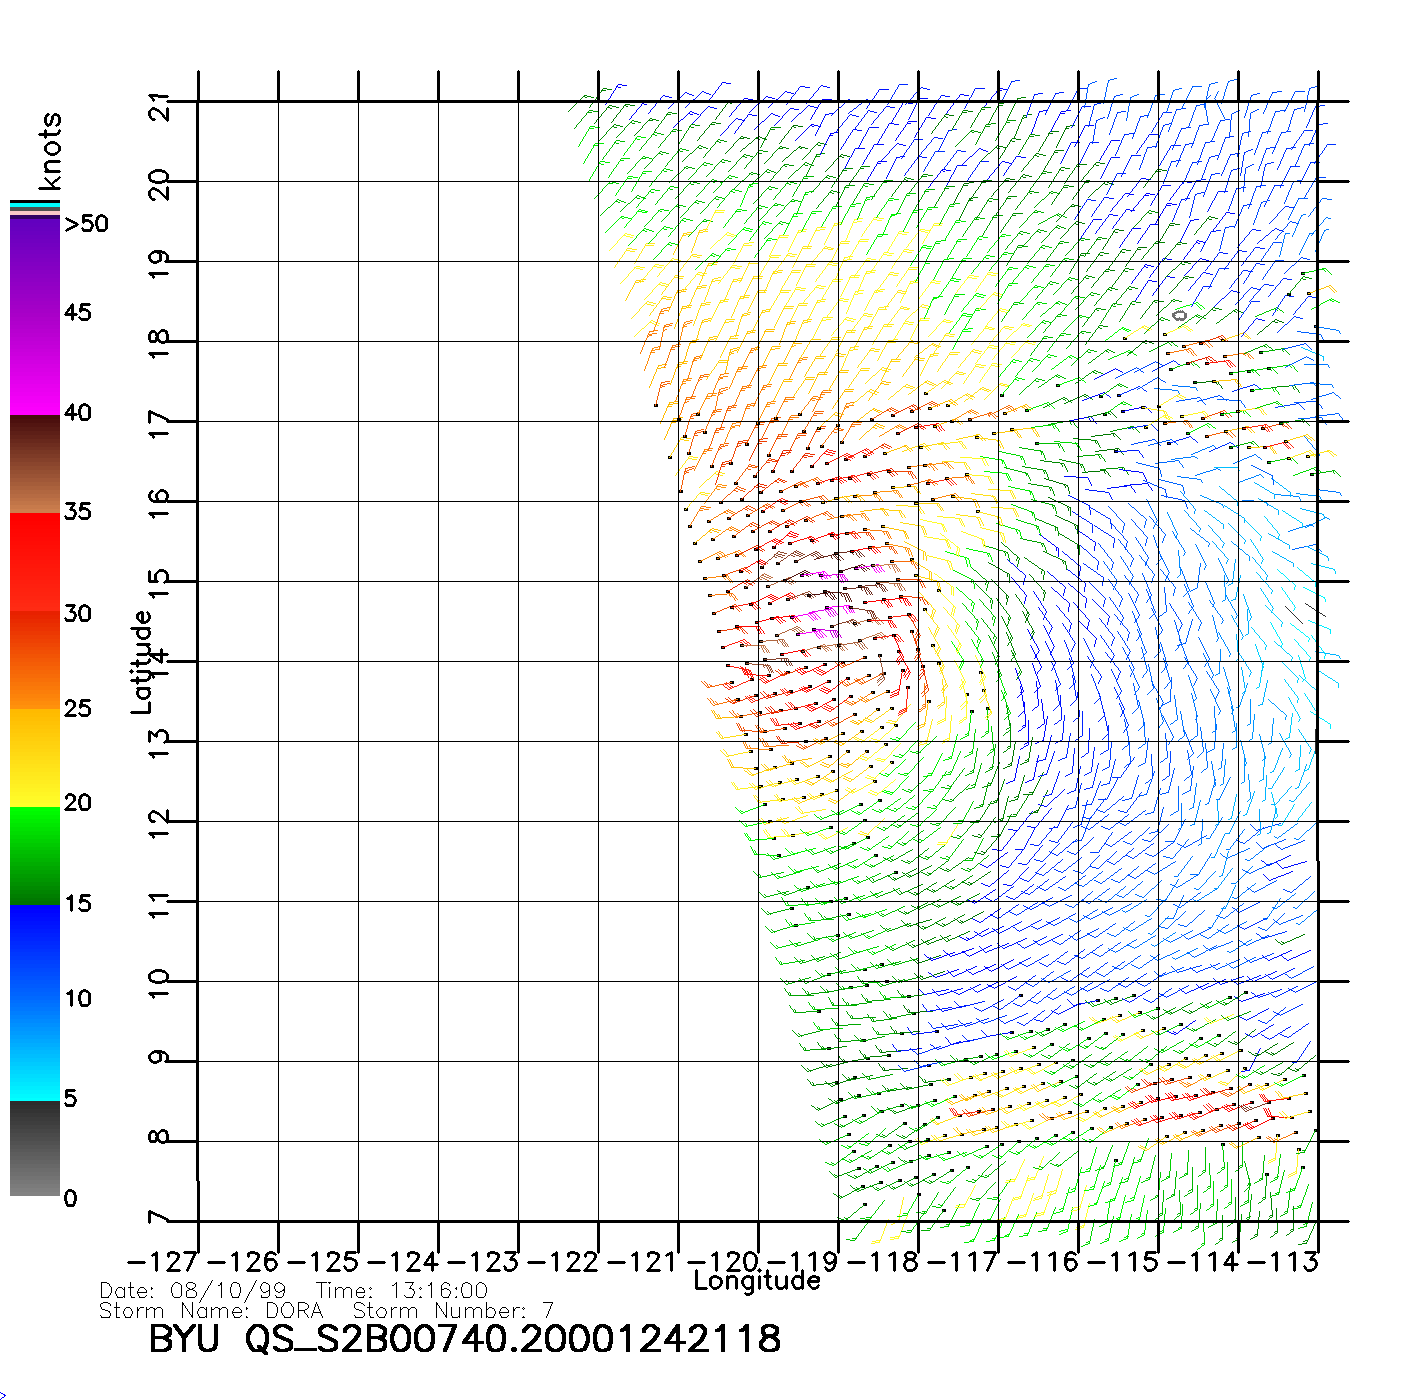Click the BYU QS_S2B00740 file title
Screen dimensions: 1420x1400
pos(464,1340)
